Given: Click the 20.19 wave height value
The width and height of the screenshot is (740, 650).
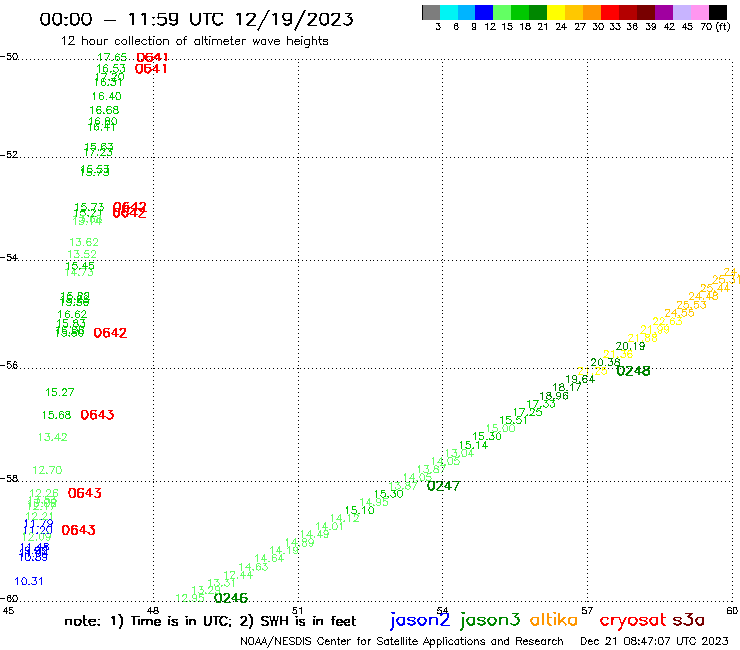Looking at the screenshot, I should click(630, 346).
